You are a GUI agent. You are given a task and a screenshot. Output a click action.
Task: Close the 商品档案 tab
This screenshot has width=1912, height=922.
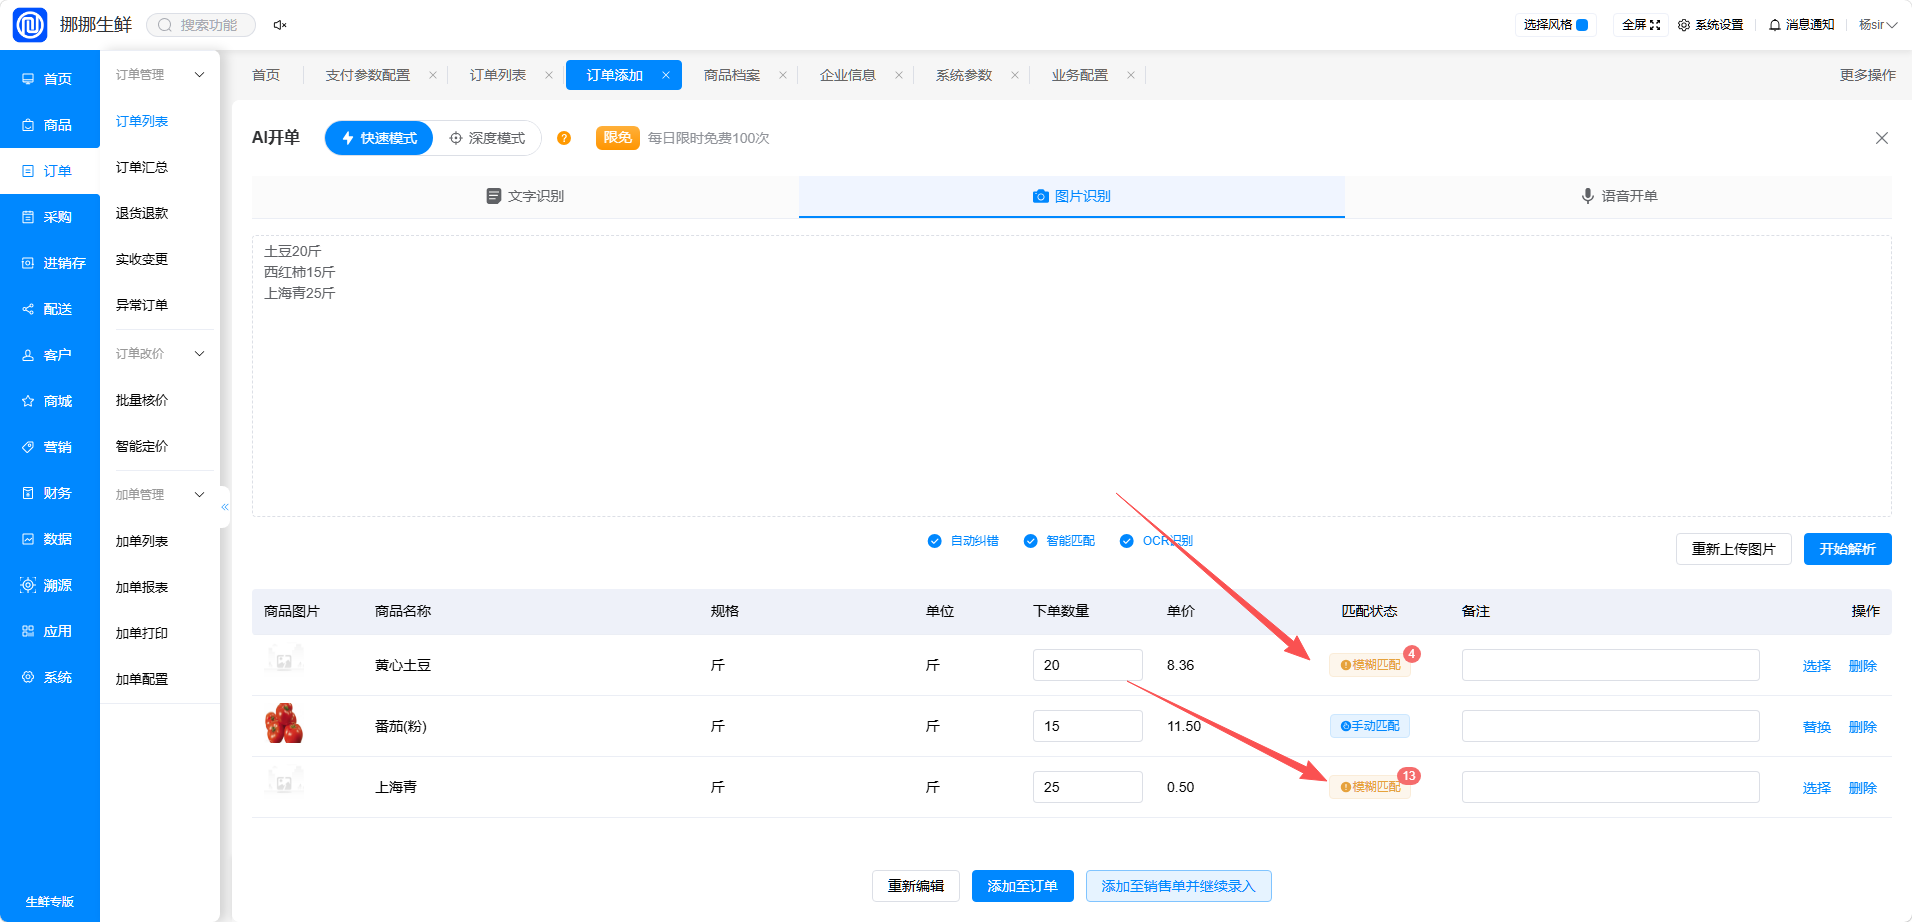point(783,75)
